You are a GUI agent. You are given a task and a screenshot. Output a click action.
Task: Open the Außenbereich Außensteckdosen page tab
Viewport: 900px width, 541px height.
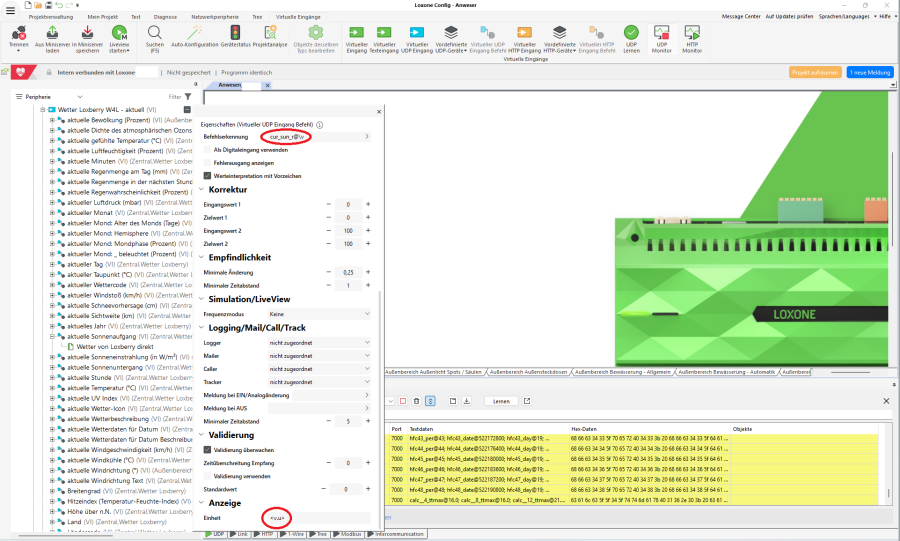[x=528, y=372]
